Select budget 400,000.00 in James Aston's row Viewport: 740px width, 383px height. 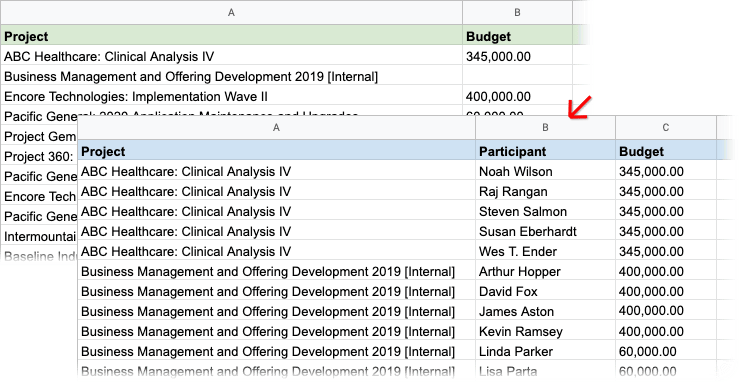pyautogui.click(x=665, y=311)
